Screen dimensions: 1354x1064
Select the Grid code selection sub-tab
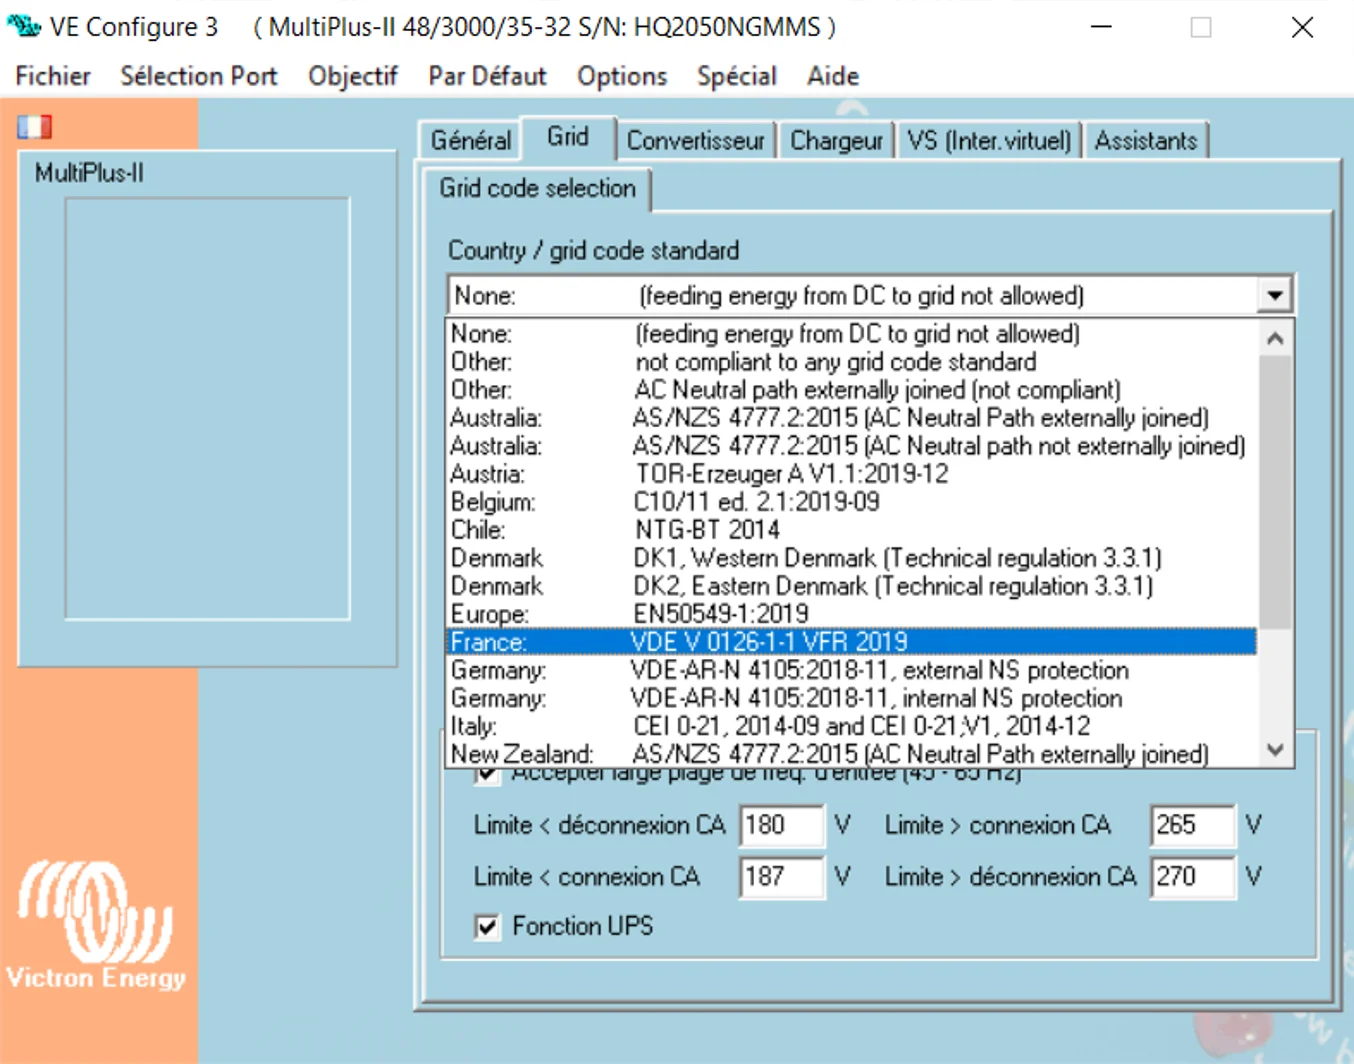tap(538, 189)
